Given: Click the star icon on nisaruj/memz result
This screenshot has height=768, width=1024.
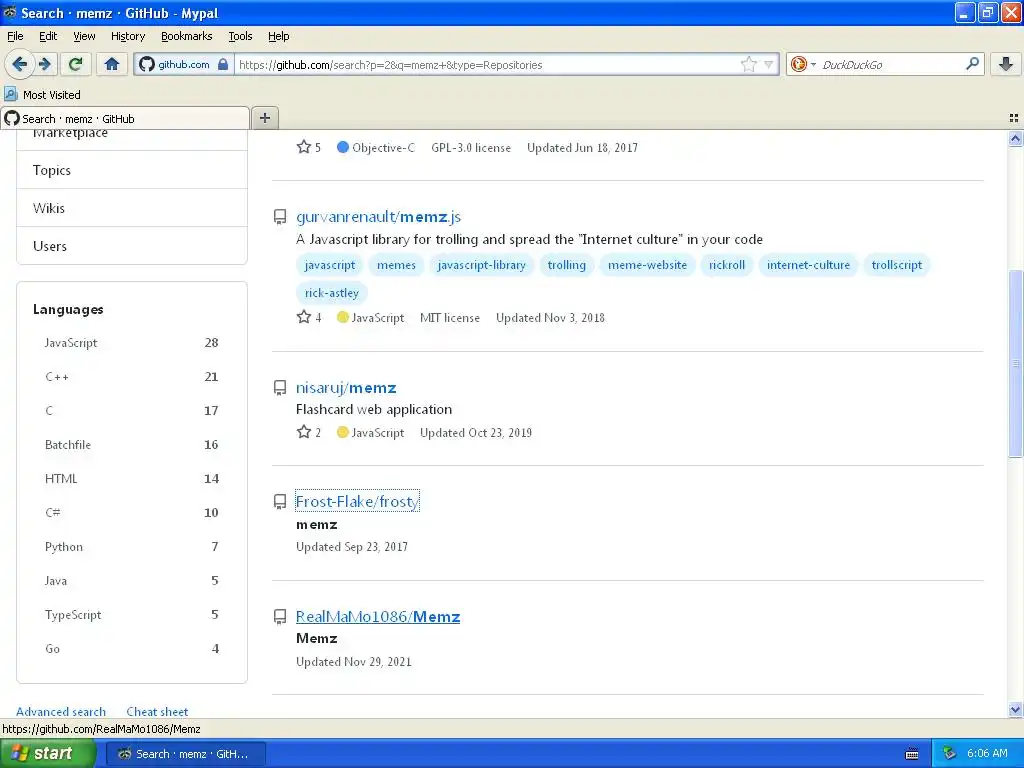Looking at the screenshot, I should tap(304, 432).
